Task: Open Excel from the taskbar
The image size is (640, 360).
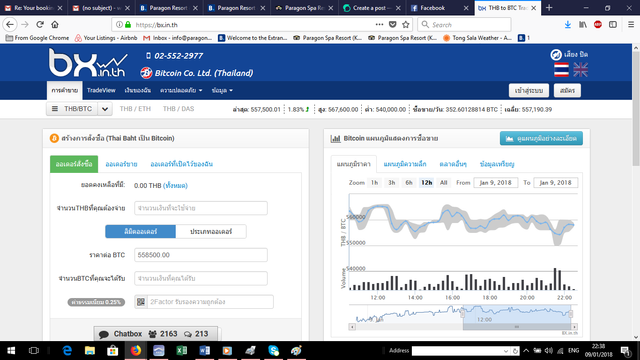Action: click(182, 351)
